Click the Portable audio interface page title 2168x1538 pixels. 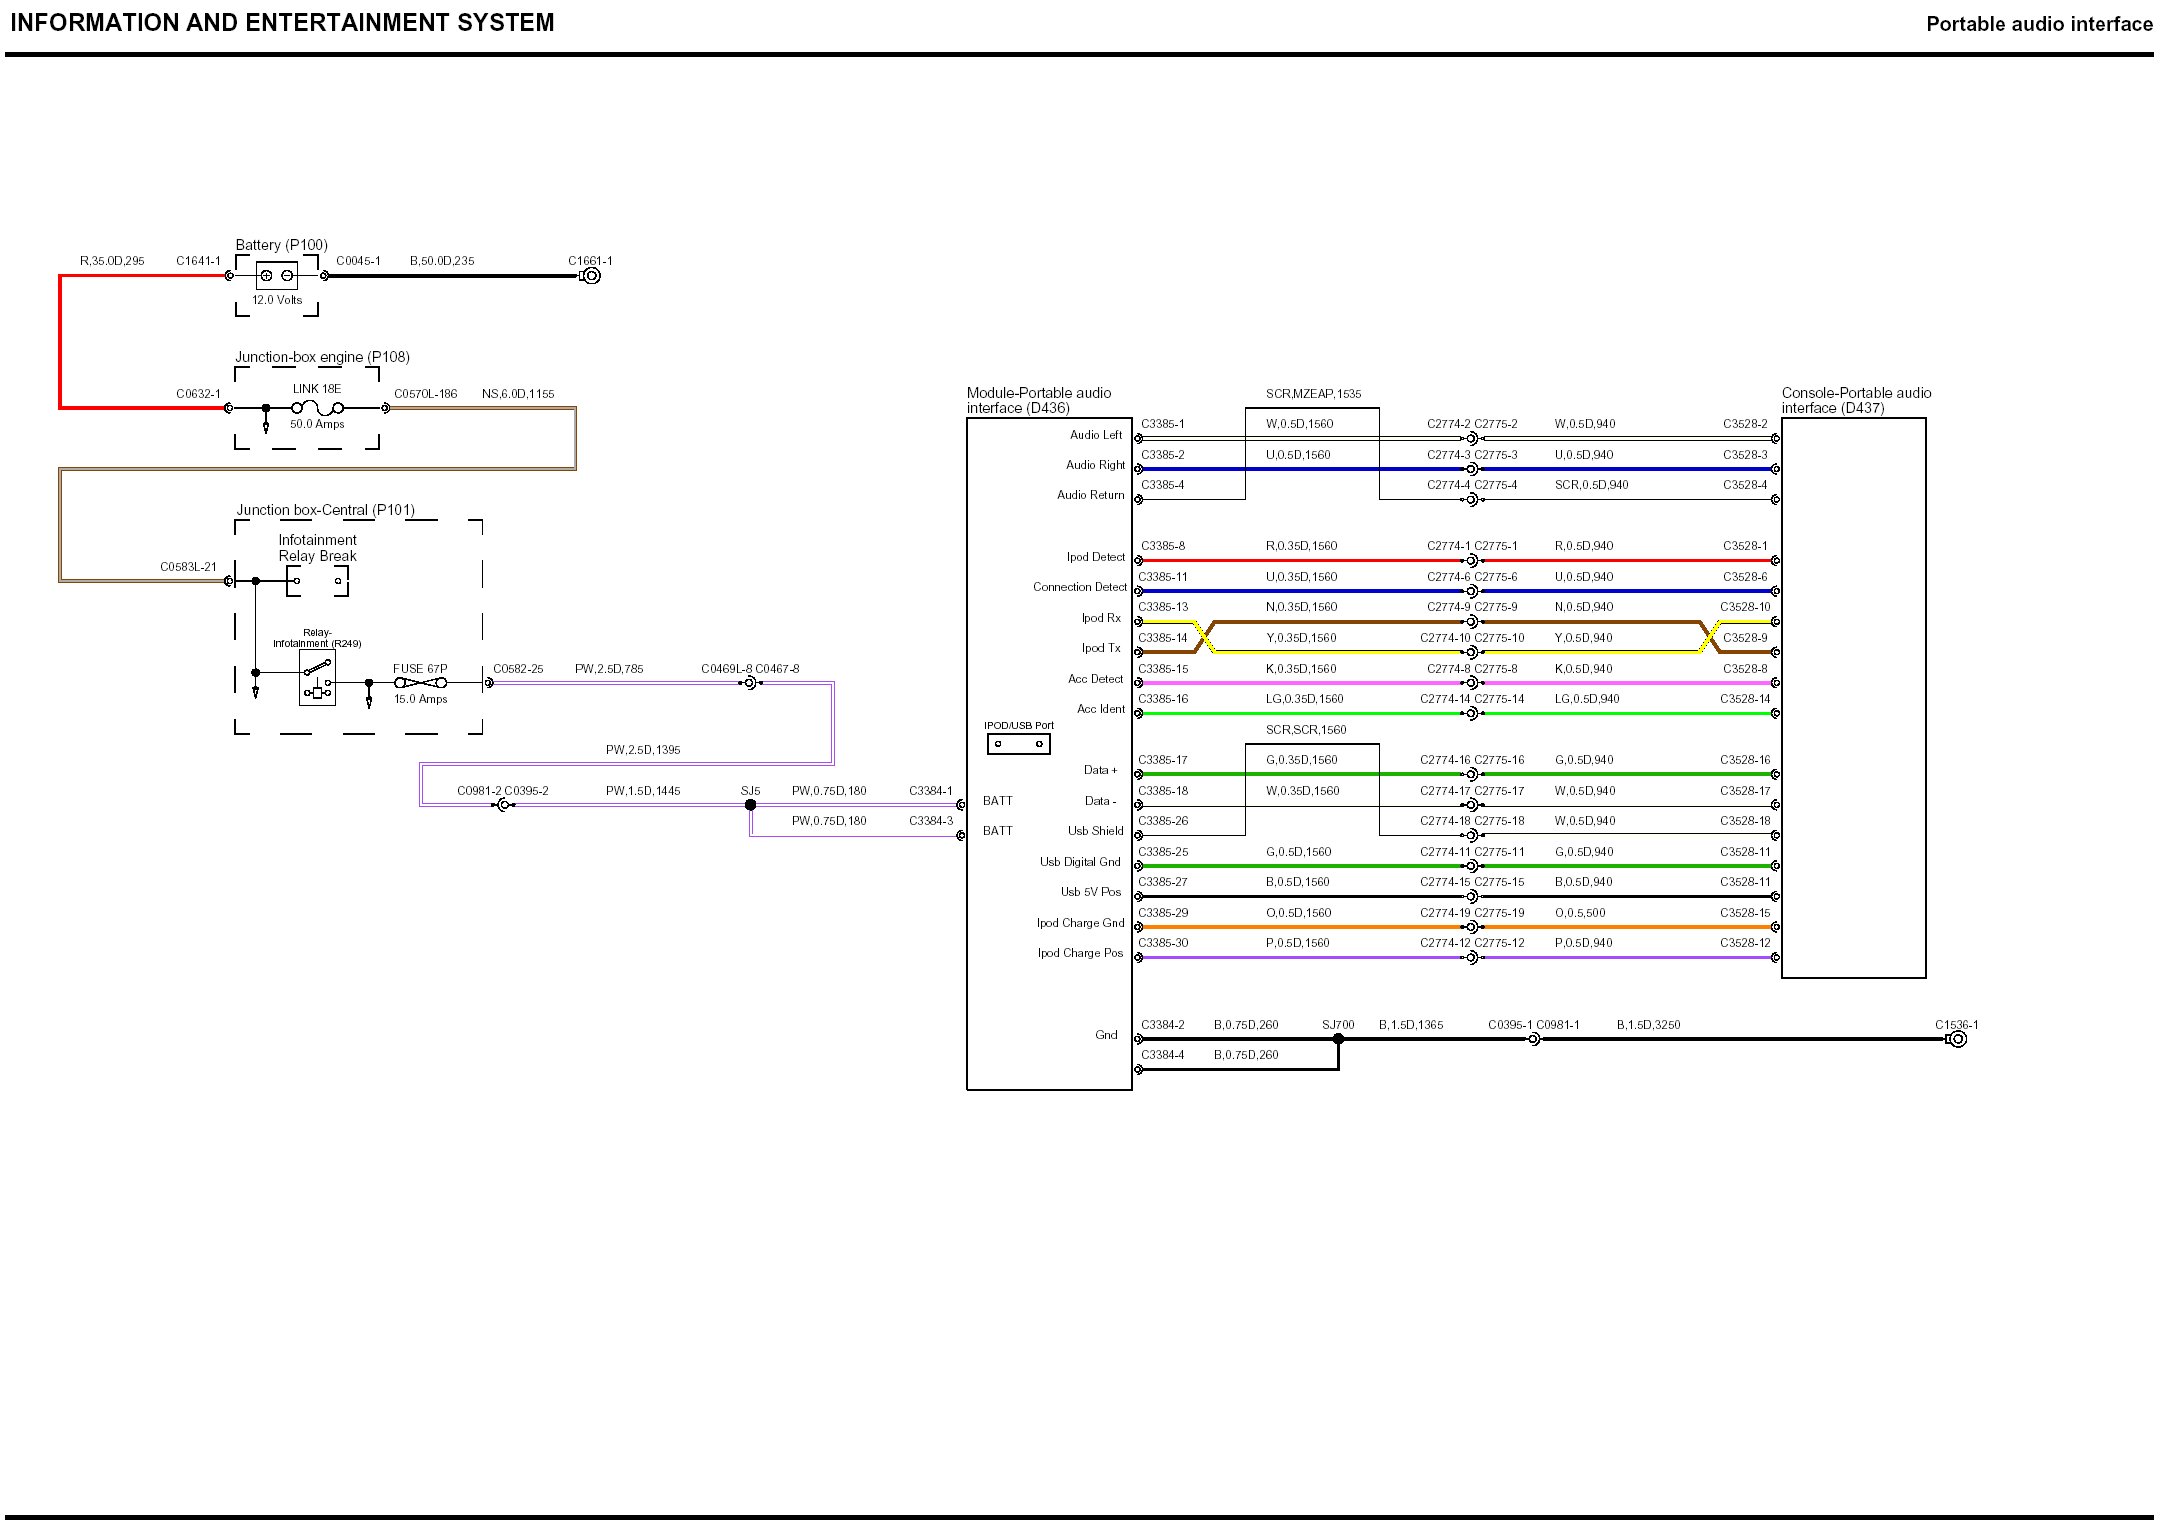2039,24
